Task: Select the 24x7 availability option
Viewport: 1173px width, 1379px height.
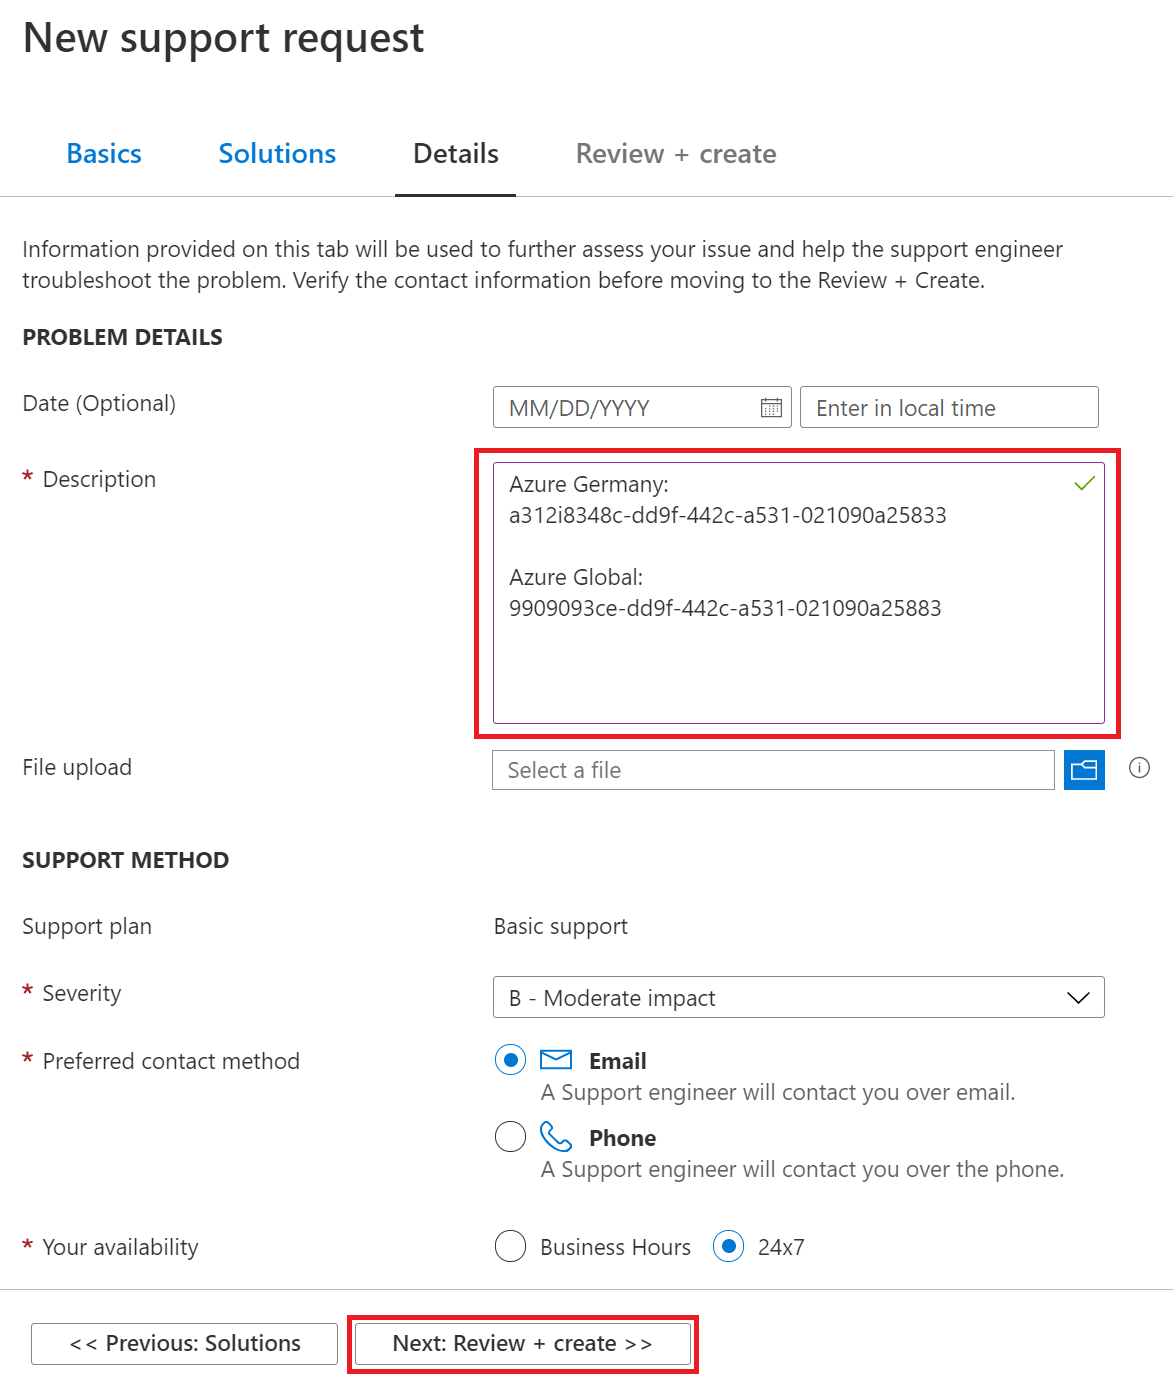Action: (x=728, y=1246)
